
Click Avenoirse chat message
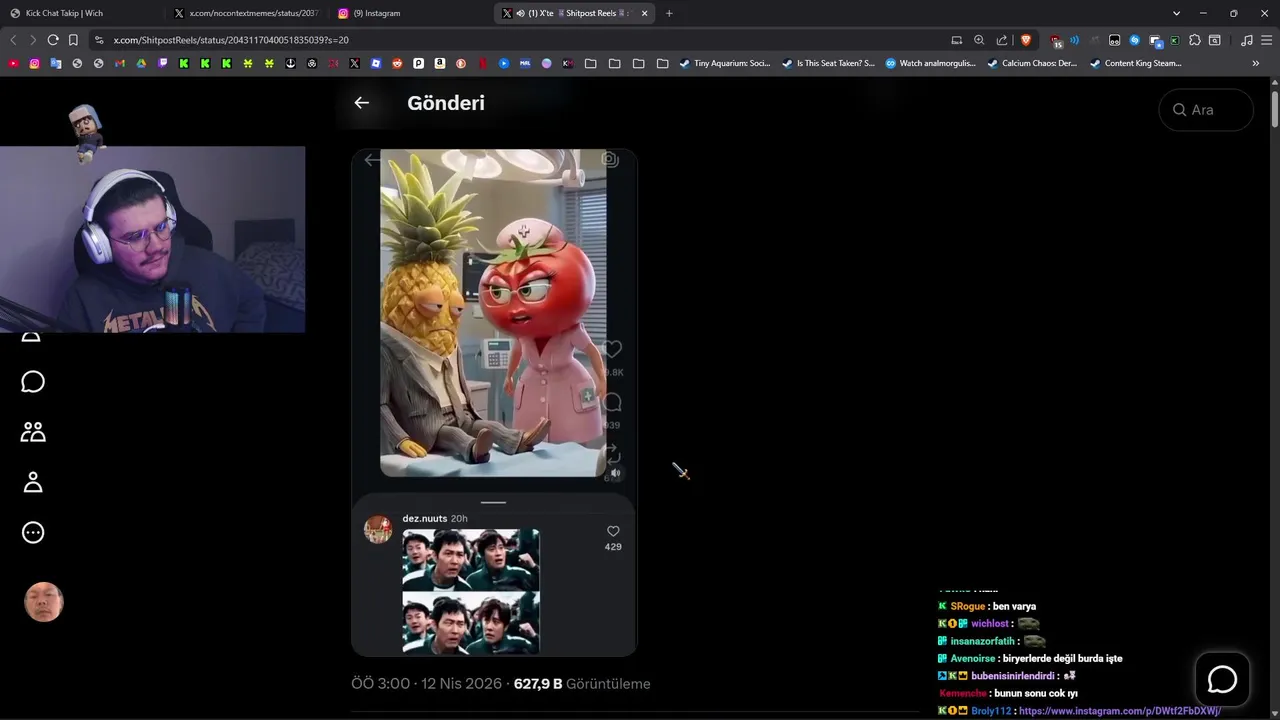pos(1030,658)
